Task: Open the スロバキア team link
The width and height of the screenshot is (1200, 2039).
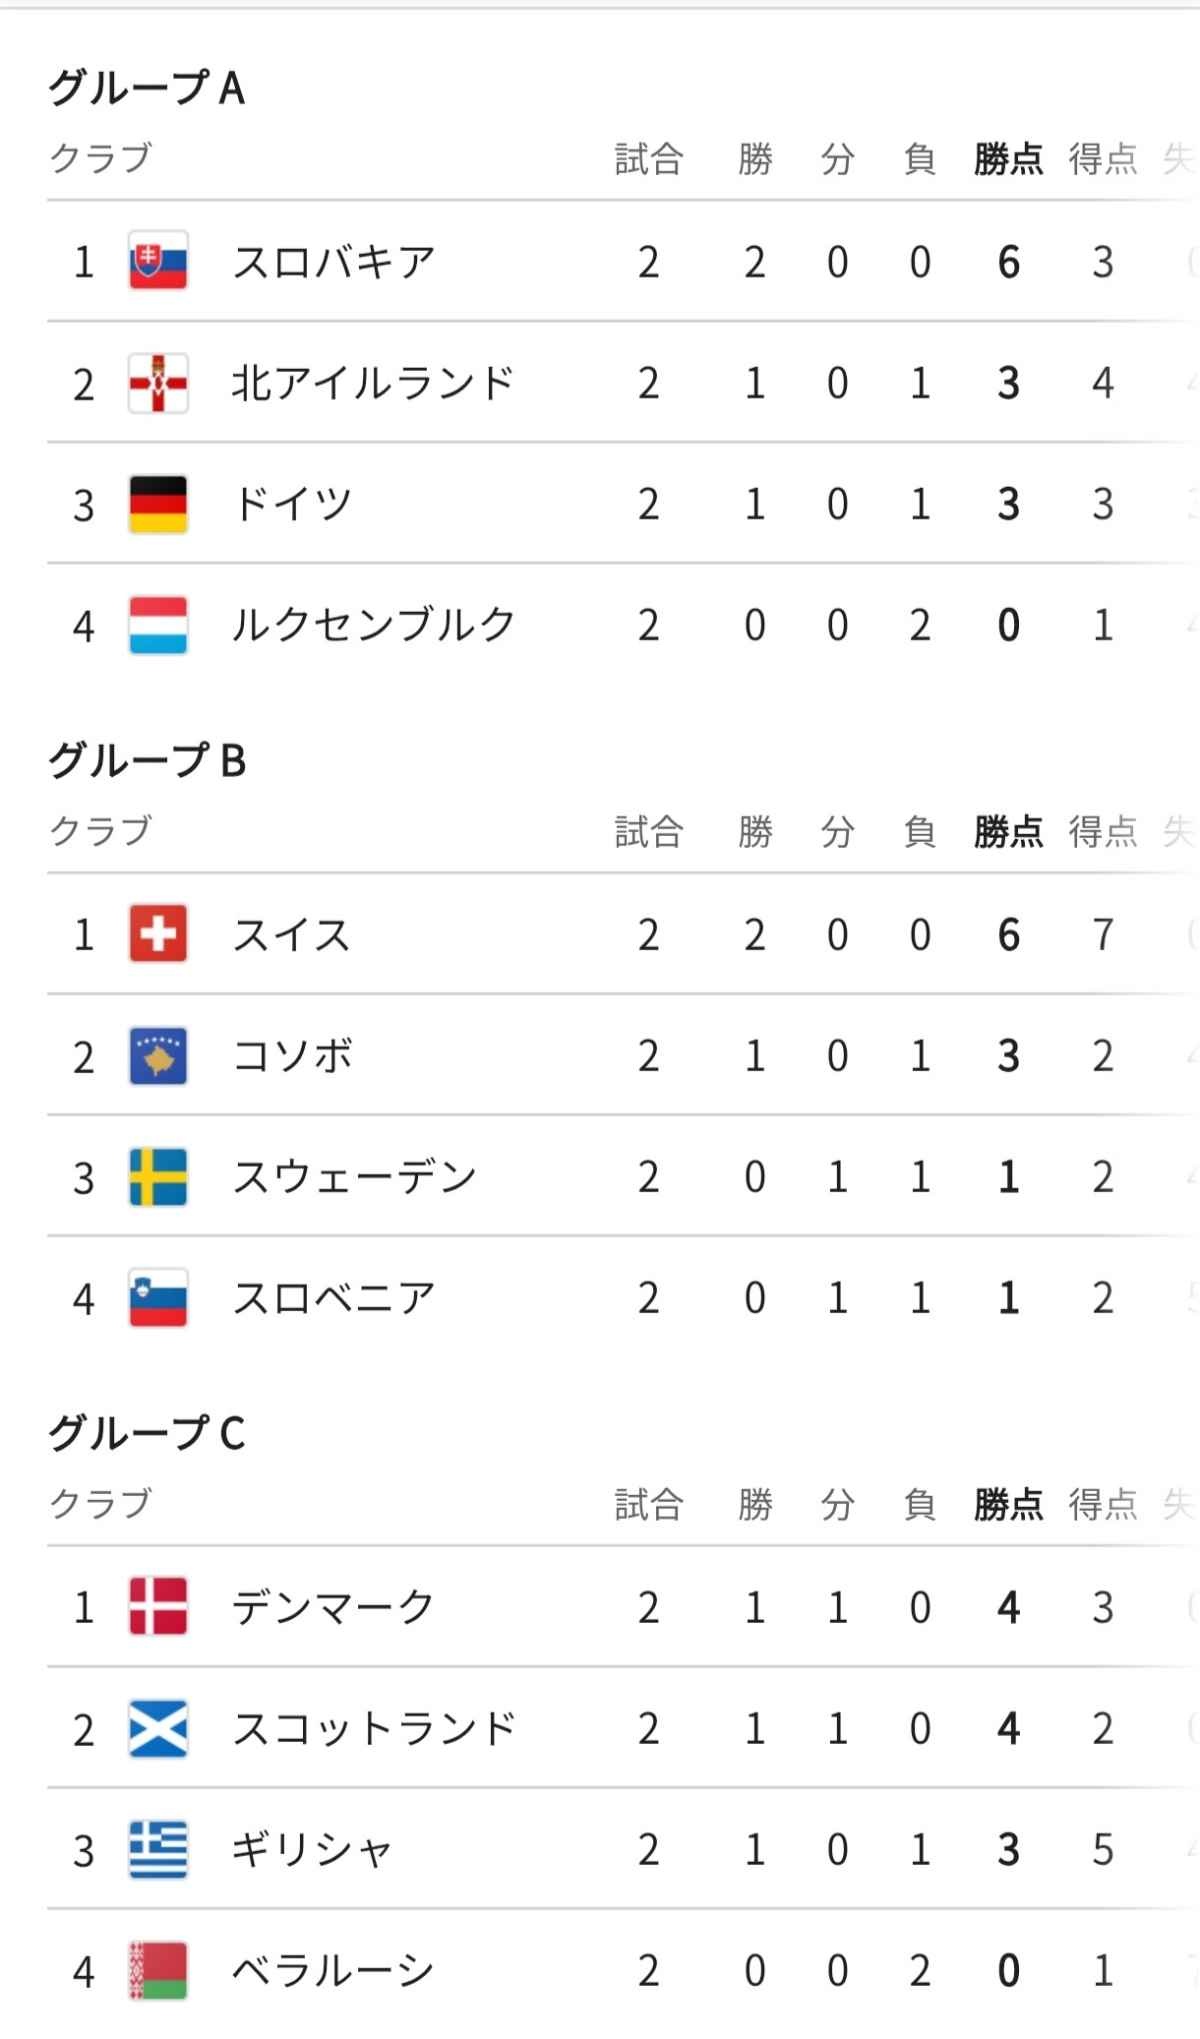Action: pyautogui.click(x=333, y=262)
